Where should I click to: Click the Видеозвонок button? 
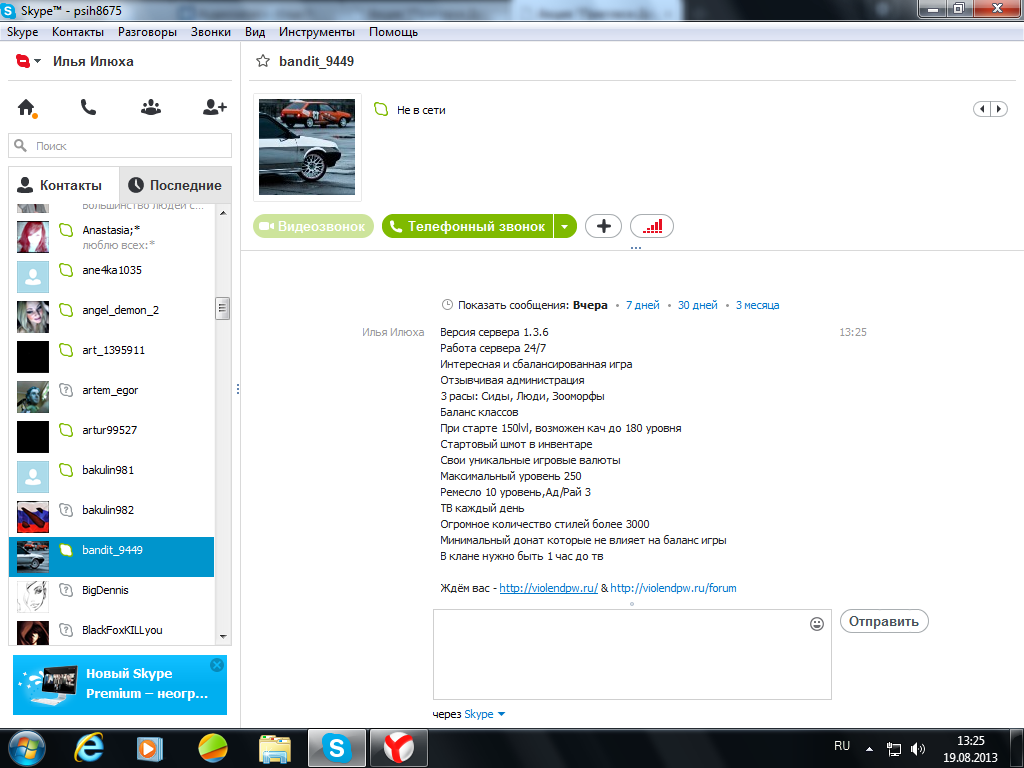point(313,226)
